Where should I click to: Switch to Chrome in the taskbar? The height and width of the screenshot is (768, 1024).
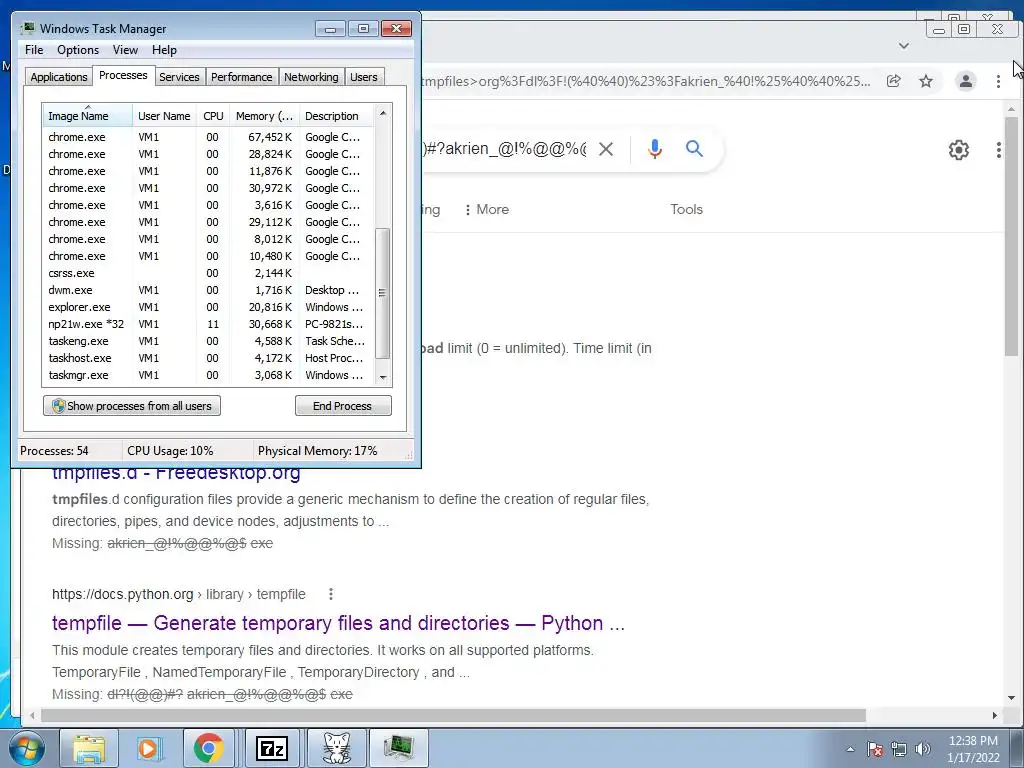tap(209, 748)
